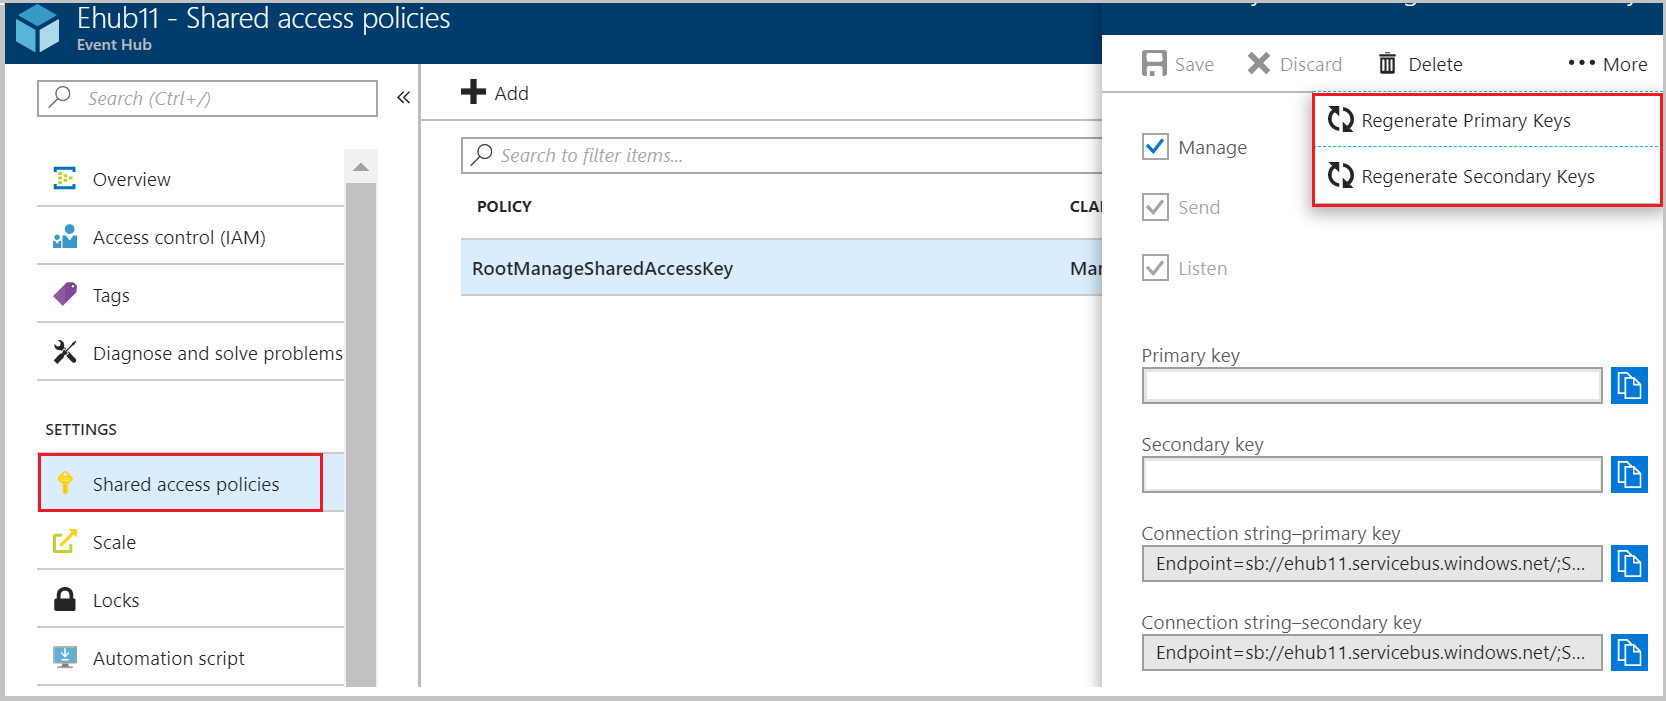This screenshot has width=1666, height=701.
Task: Copy the Connection string–secondary key
Action: point(1629,652)
